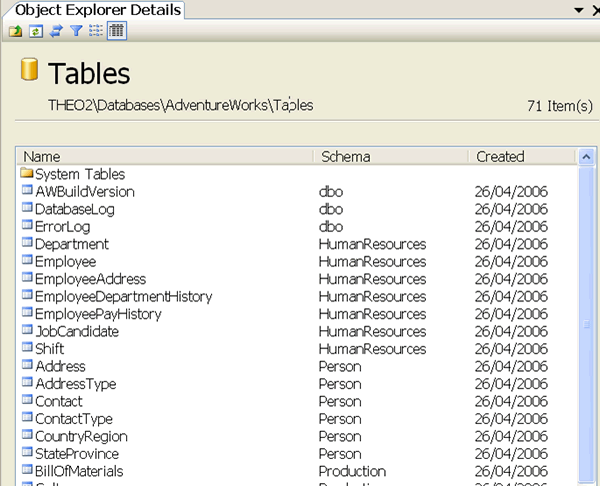This screenshot has width=600, height=486.
Task: Switch to List view icon
Action: tap(96, 31)
